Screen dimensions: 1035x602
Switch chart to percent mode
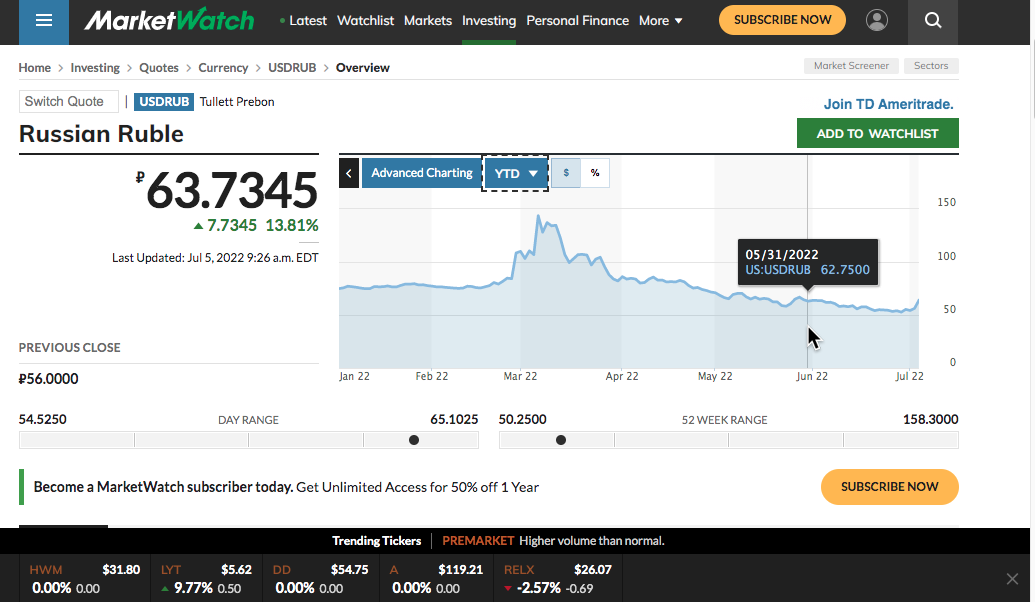click(x=595, y=173)
